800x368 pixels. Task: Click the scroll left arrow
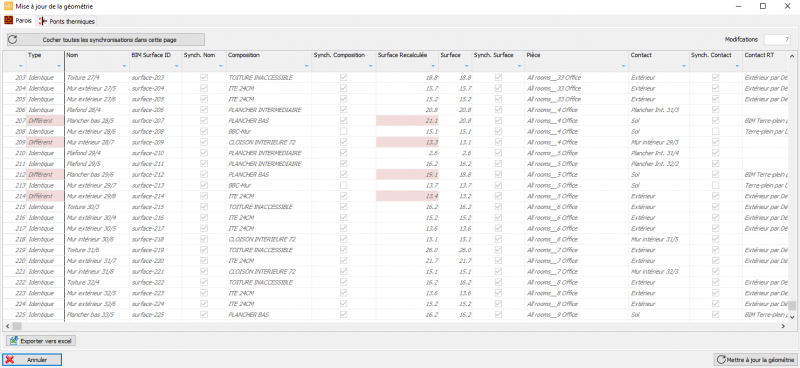[x=8, y=326]
